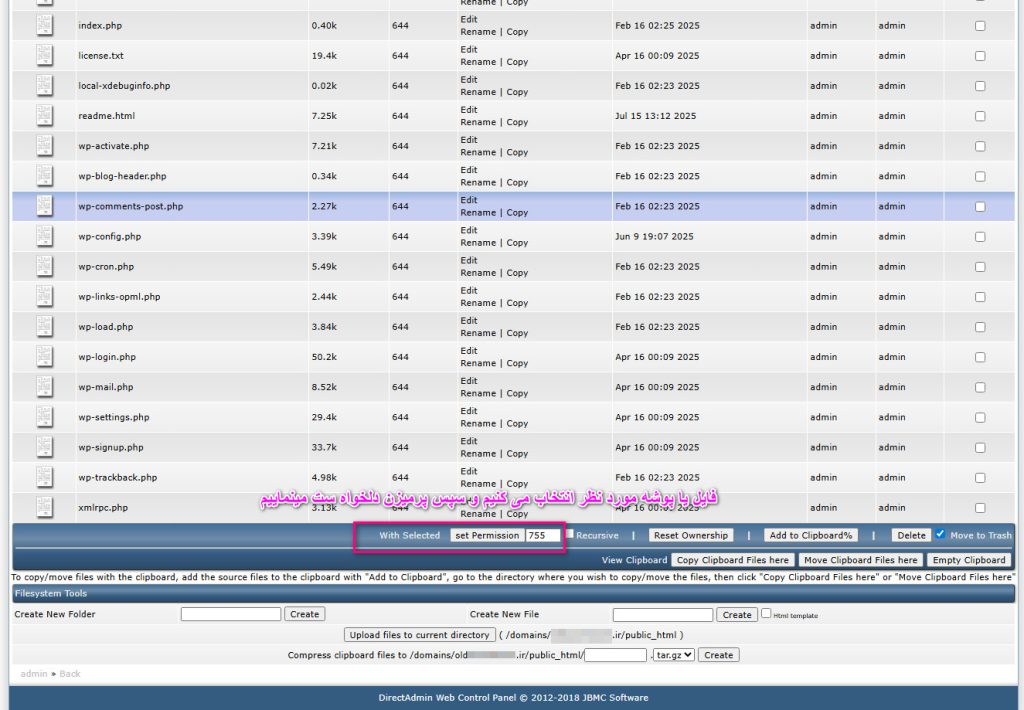Image resolution: width=1024 pixels, height=710 pixels.
Task: Enable the Recursive checkbox
Action: (x=570, y=535)
